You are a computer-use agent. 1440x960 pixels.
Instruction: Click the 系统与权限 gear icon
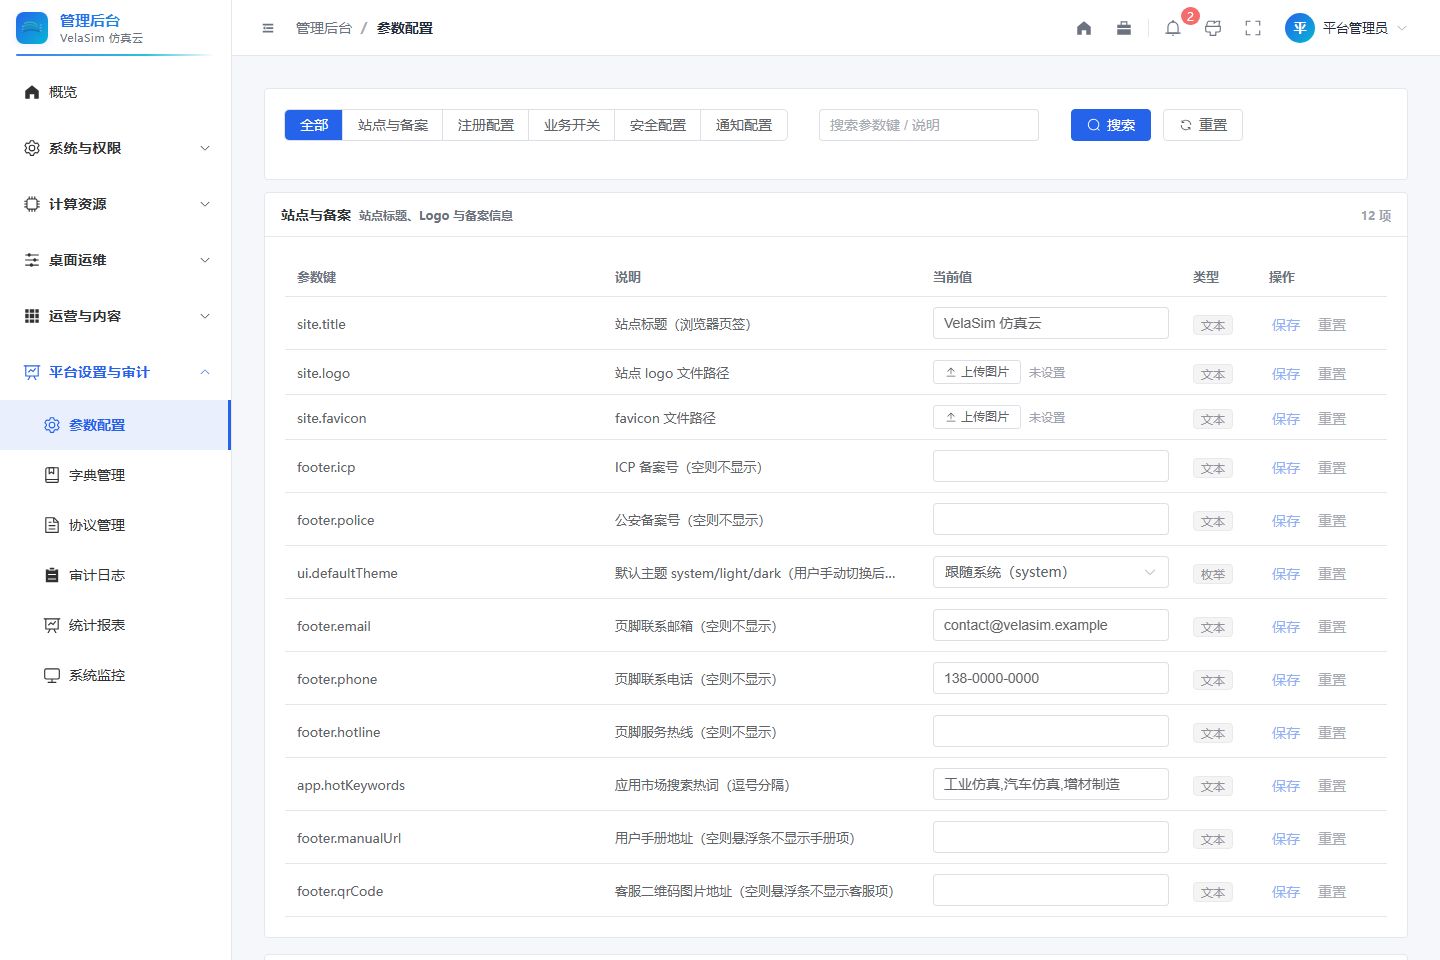(x=32, y=148)
